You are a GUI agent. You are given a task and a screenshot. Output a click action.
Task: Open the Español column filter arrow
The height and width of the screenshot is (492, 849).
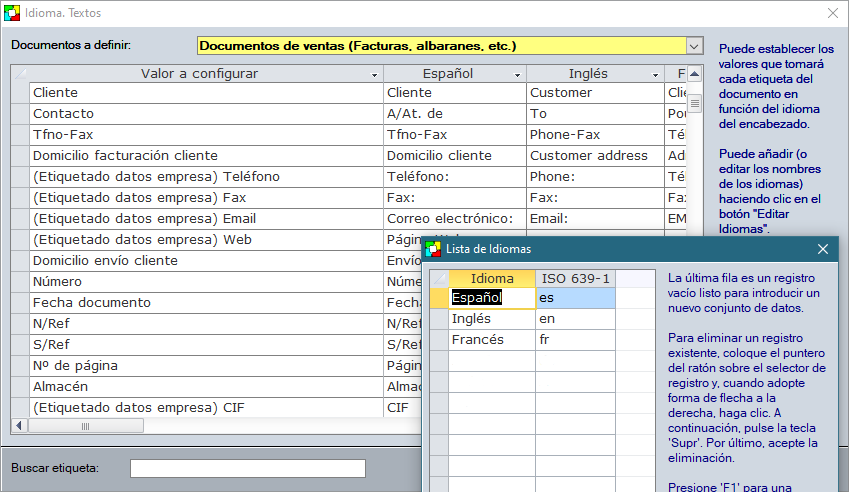point(518,75)
